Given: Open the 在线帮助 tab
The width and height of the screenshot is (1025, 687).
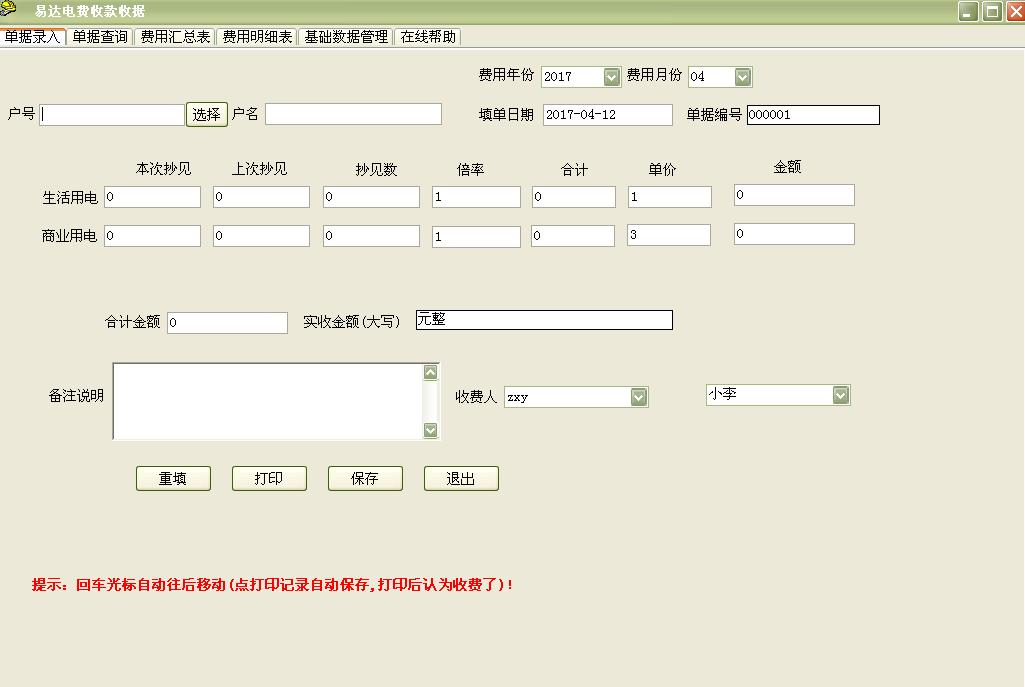Looking at the screenshot, I should pyautogui.click(x=430, y=34).
